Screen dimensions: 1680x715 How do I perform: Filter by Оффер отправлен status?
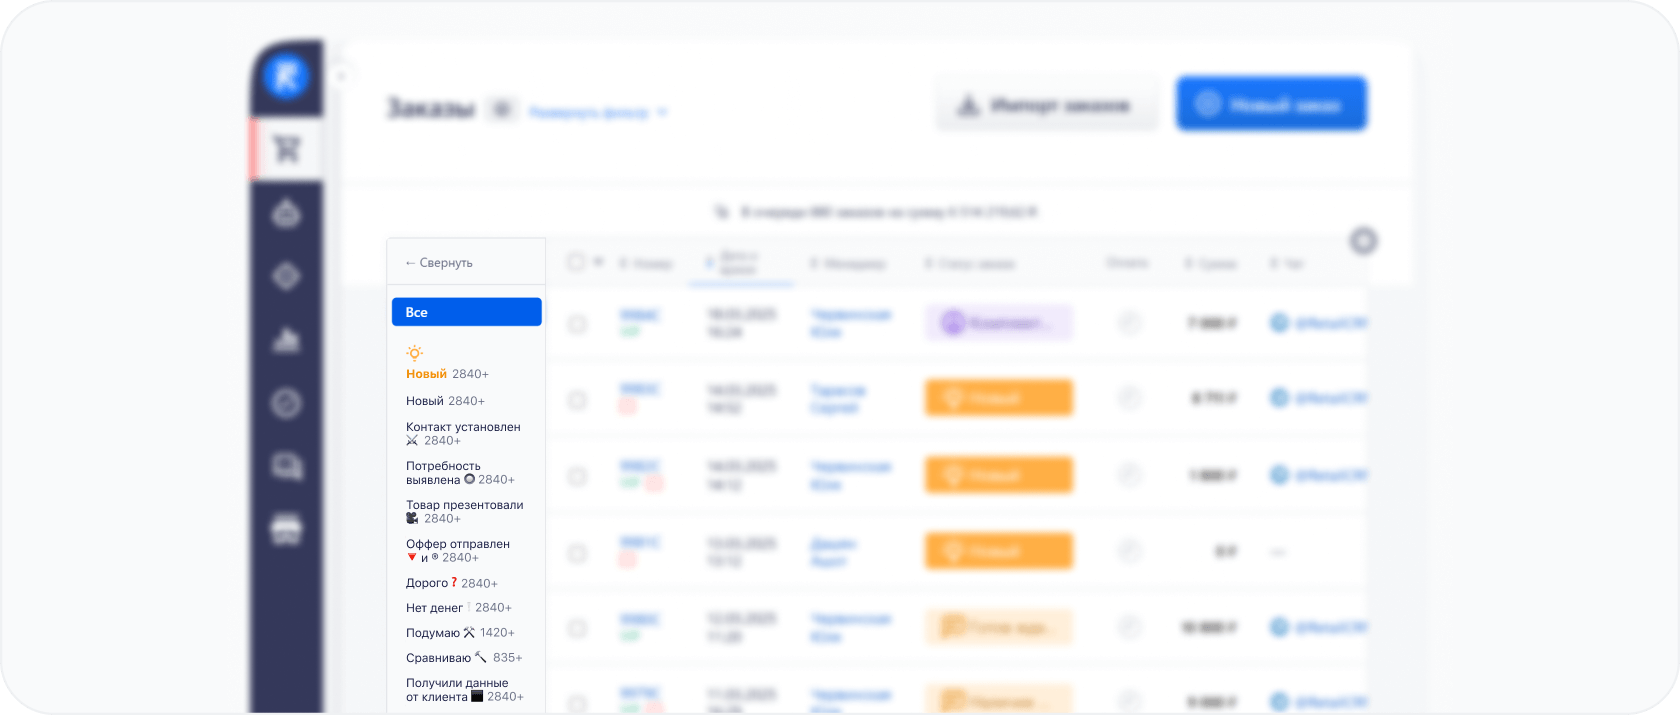[458, 551]
